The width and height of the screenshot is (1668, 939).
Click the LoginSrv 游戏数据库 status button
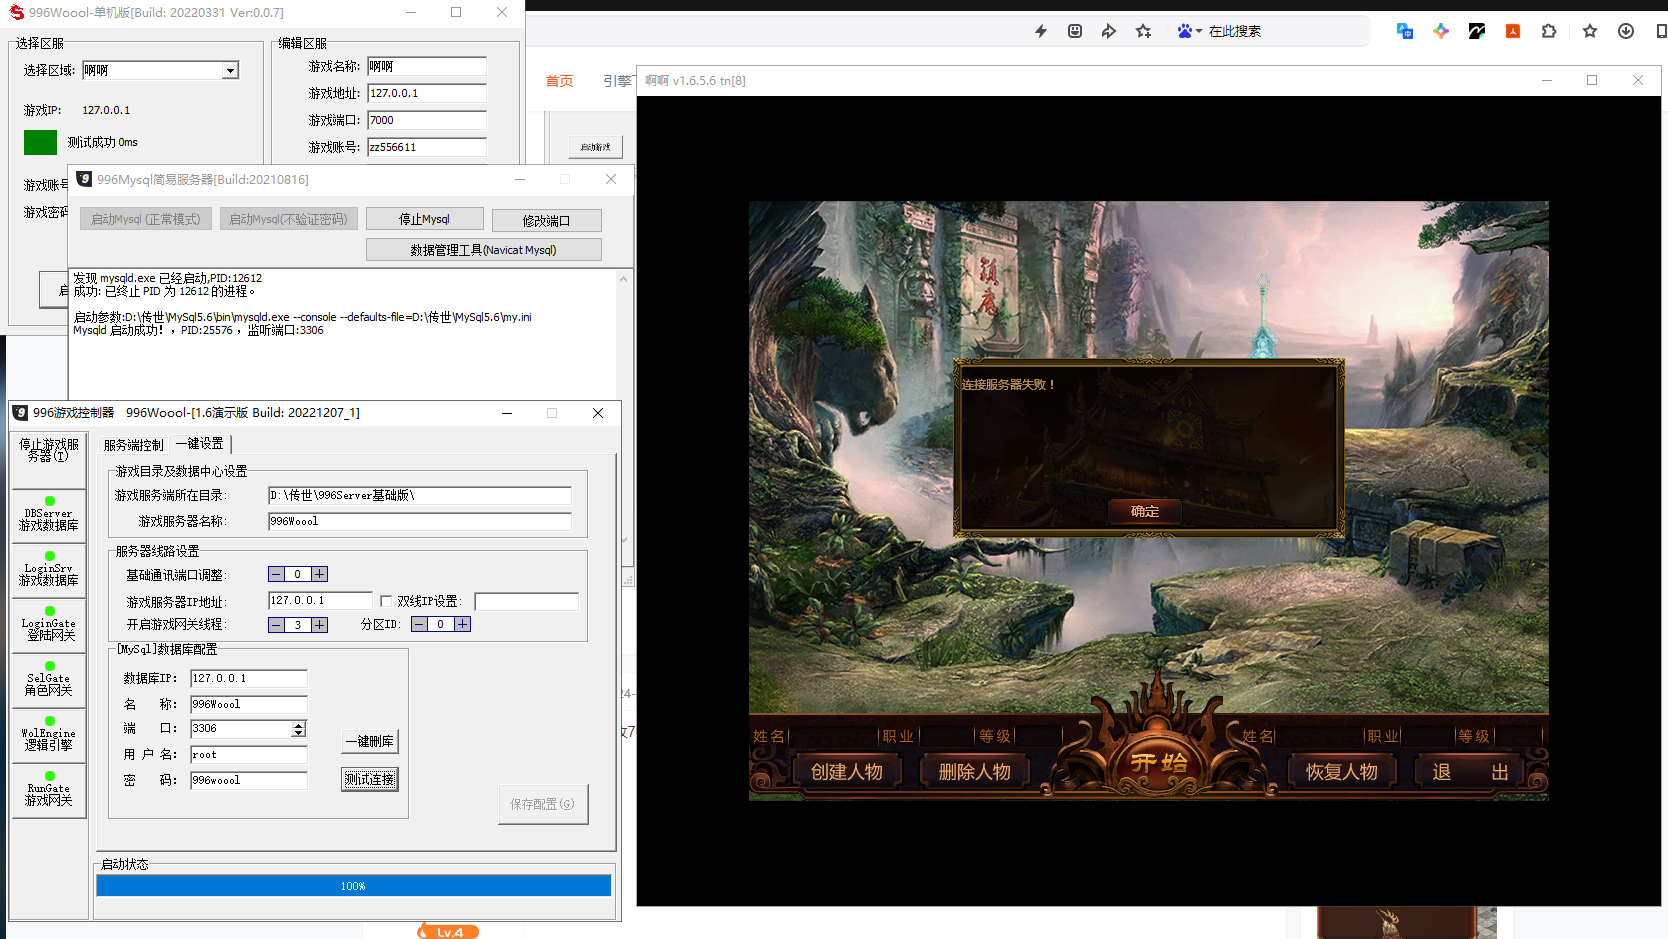49,571
